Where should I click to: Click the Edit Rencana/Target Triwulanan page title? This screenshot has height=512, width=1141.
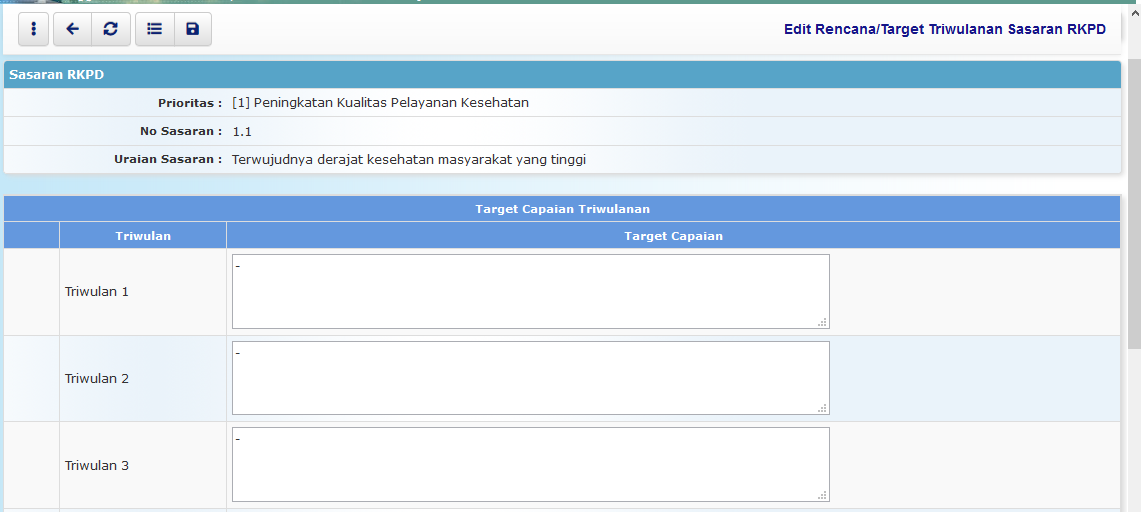(x=944, y=30)
